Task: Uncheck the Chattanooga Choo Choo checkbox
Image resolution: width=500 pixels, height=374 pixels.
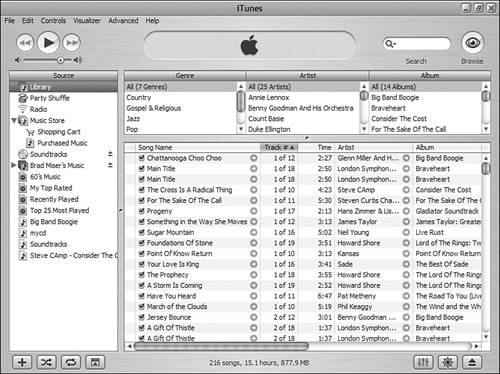Action: (142, 158)
